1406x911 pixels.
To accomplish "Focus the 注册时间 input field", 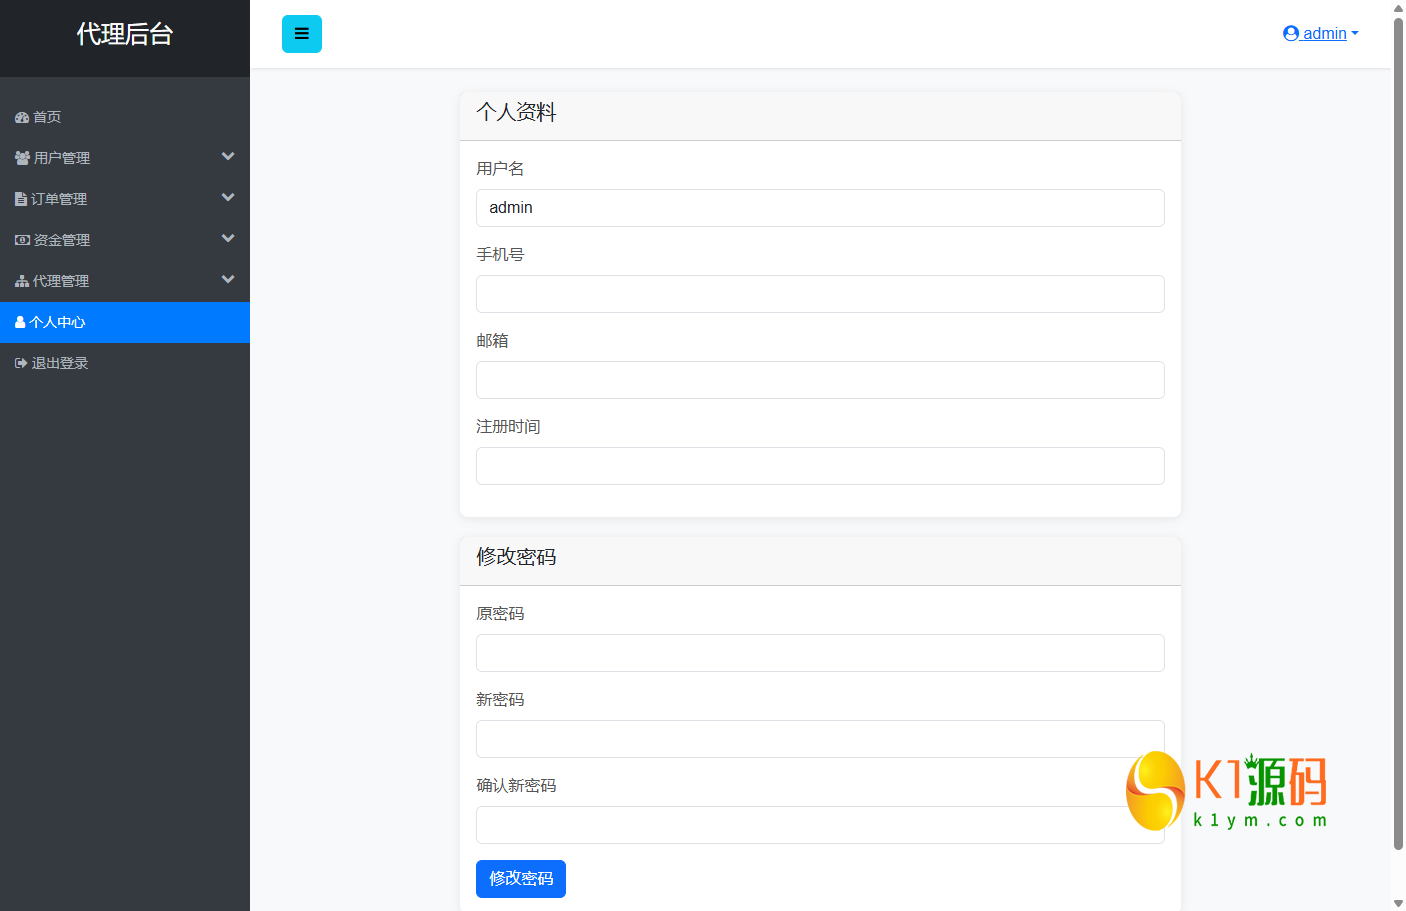I will point(820,466).
